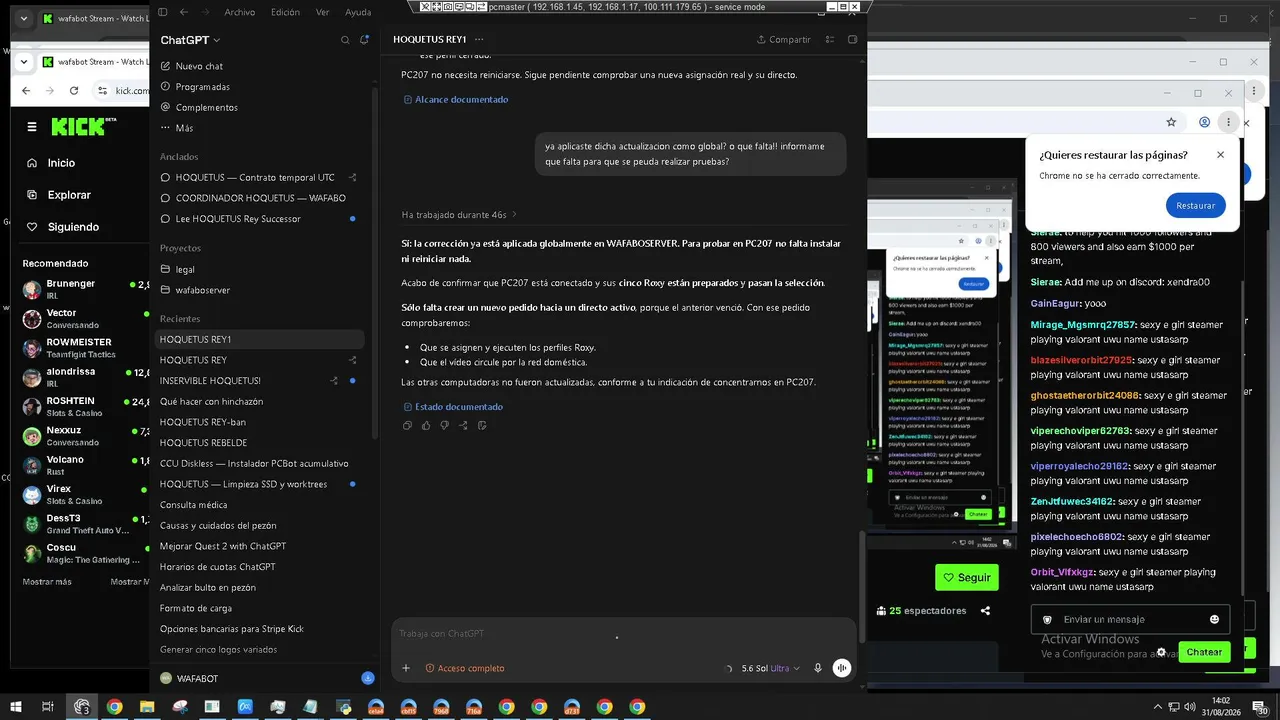Screen dimensions: 1280x720
Task: Open the chat CCU Diskless — Instalador PCBot acumulativo
Action: pos(258,464)
